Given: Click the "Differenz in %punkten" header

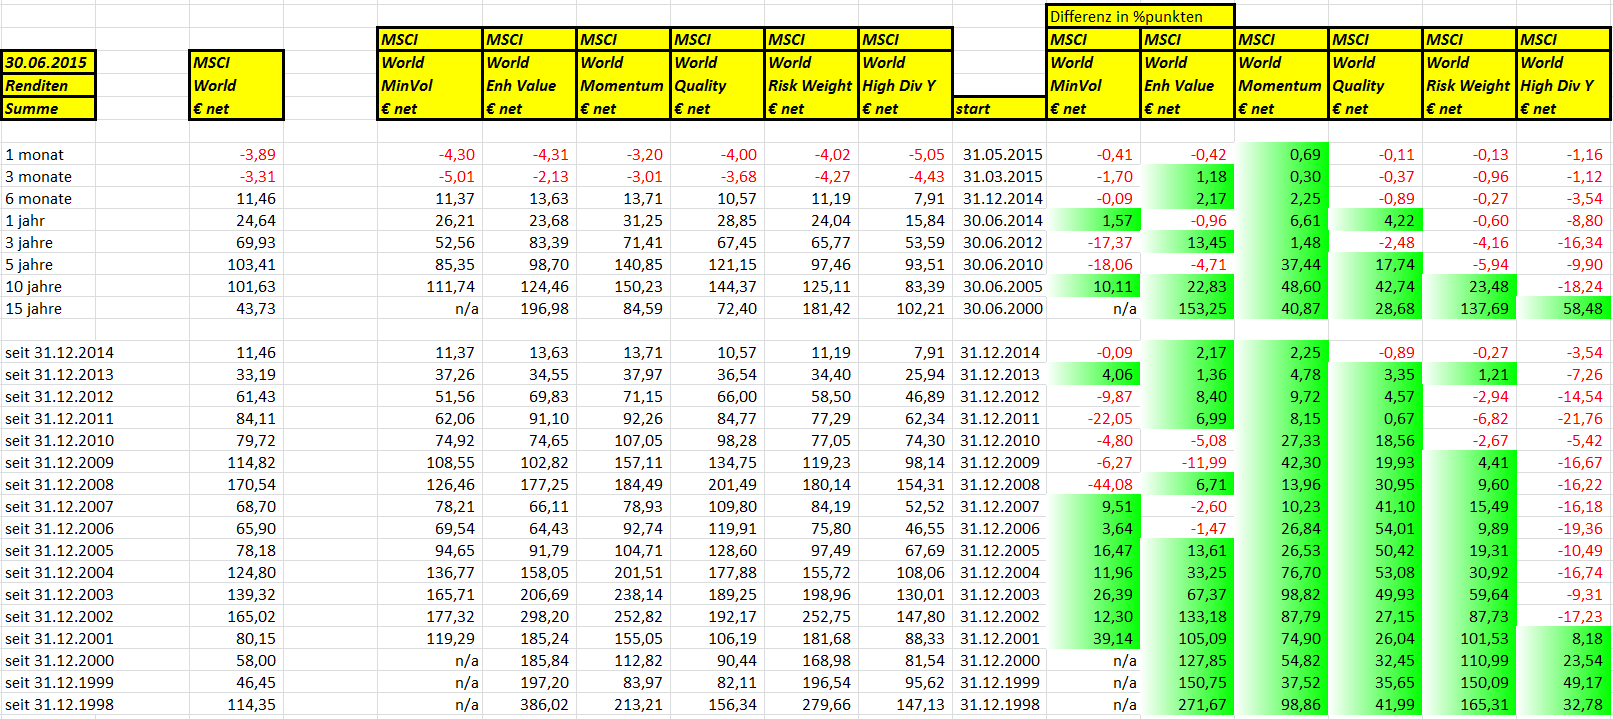Looking at the screenshot, I should pyautogui.click(x=1140, y=16).
